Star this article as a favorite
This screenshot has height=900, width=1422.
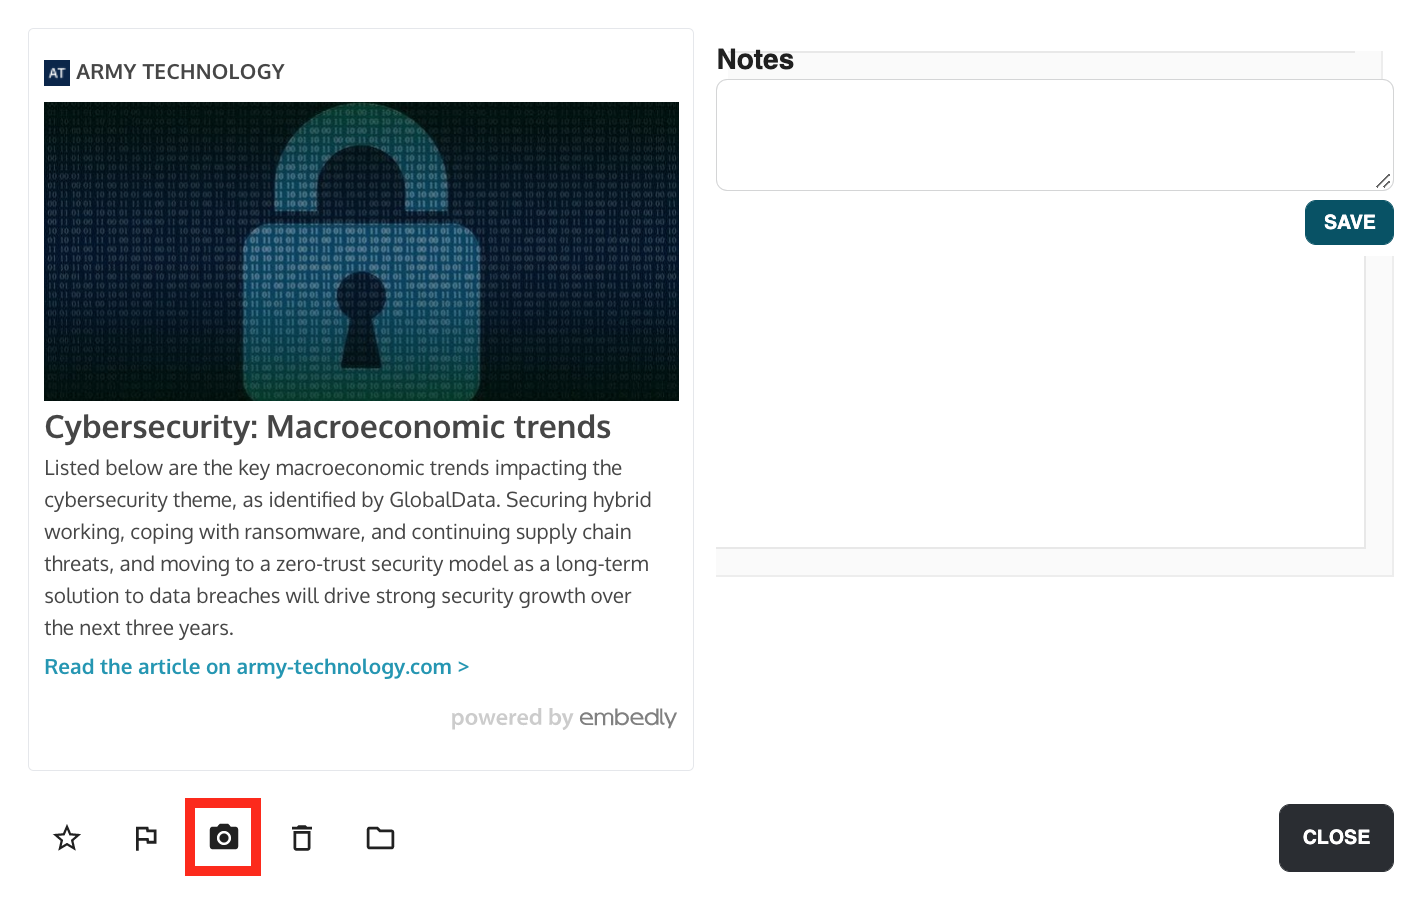[x=67, y=838]
